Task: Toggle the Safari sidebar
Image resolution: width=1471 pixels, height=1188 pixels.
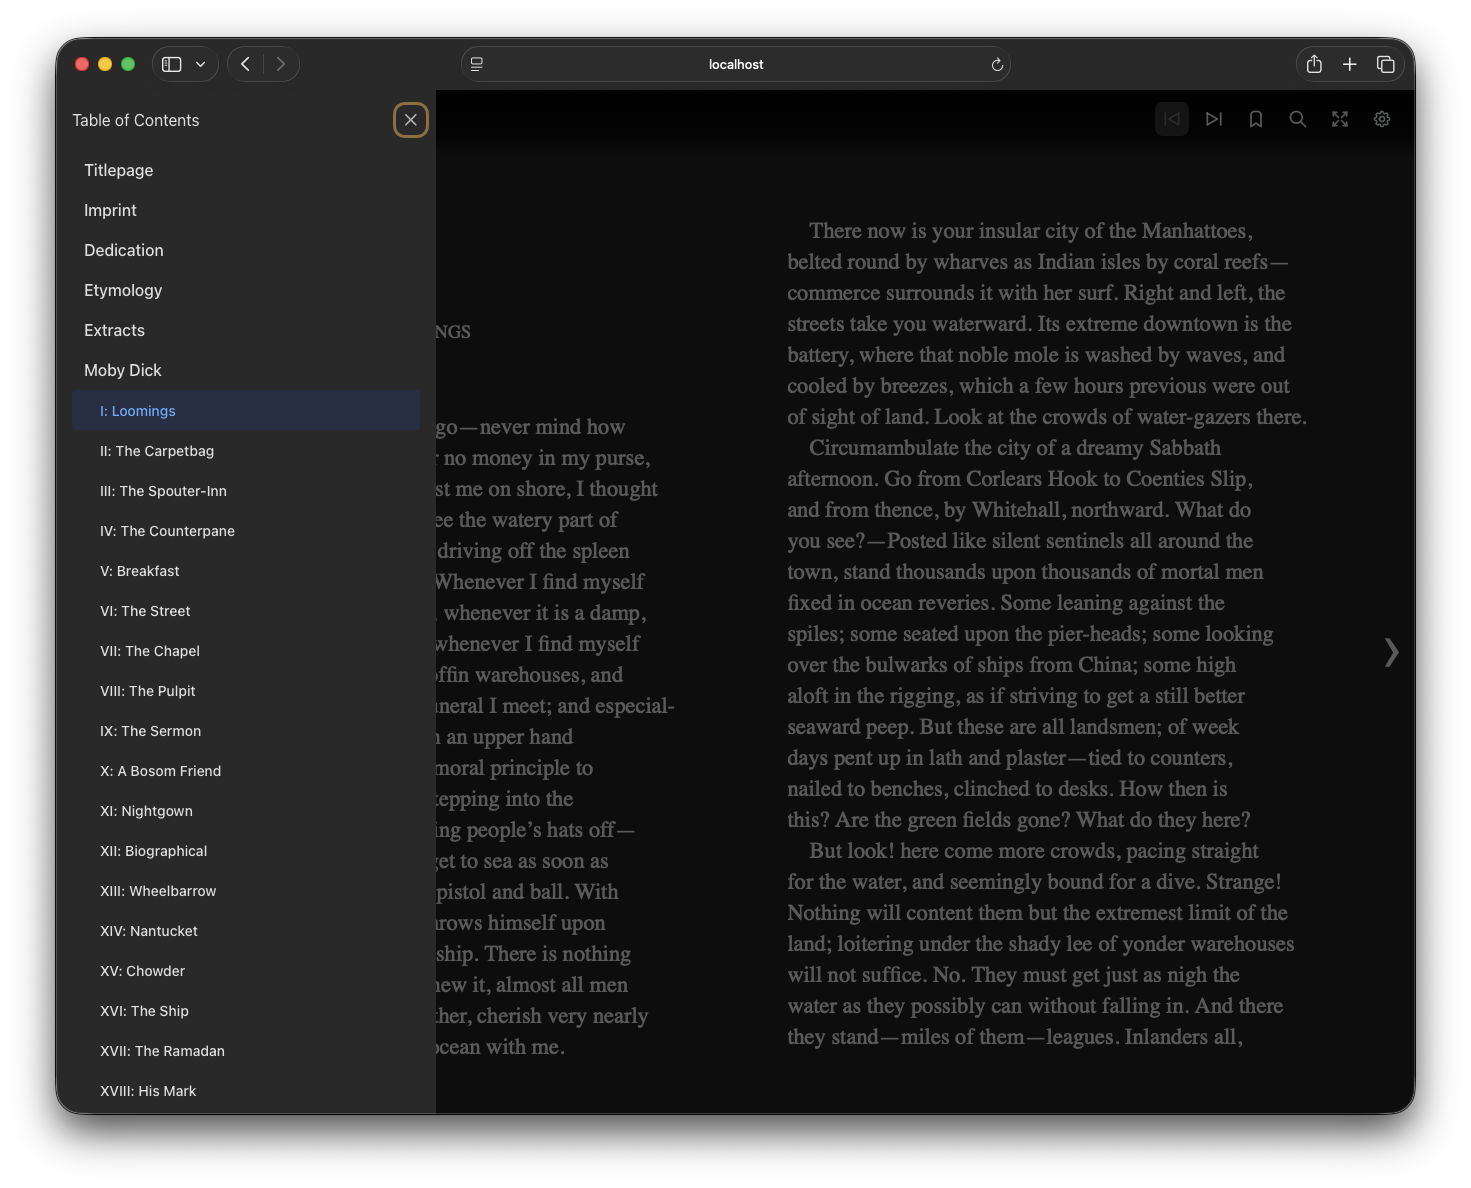Action: point(170,63)
